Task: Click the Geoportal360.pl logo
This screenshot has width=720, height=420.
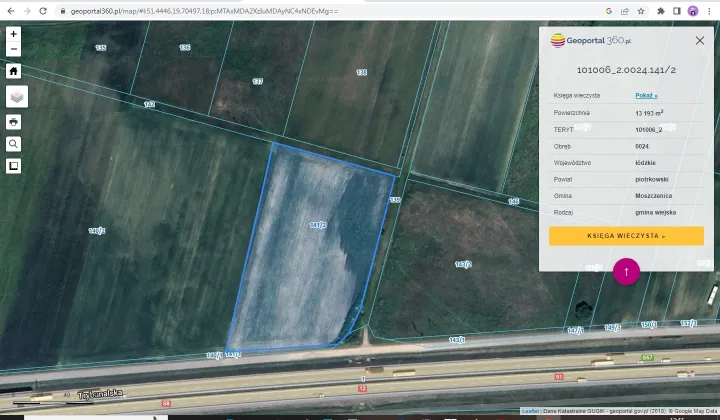Action: coord(591,41)
